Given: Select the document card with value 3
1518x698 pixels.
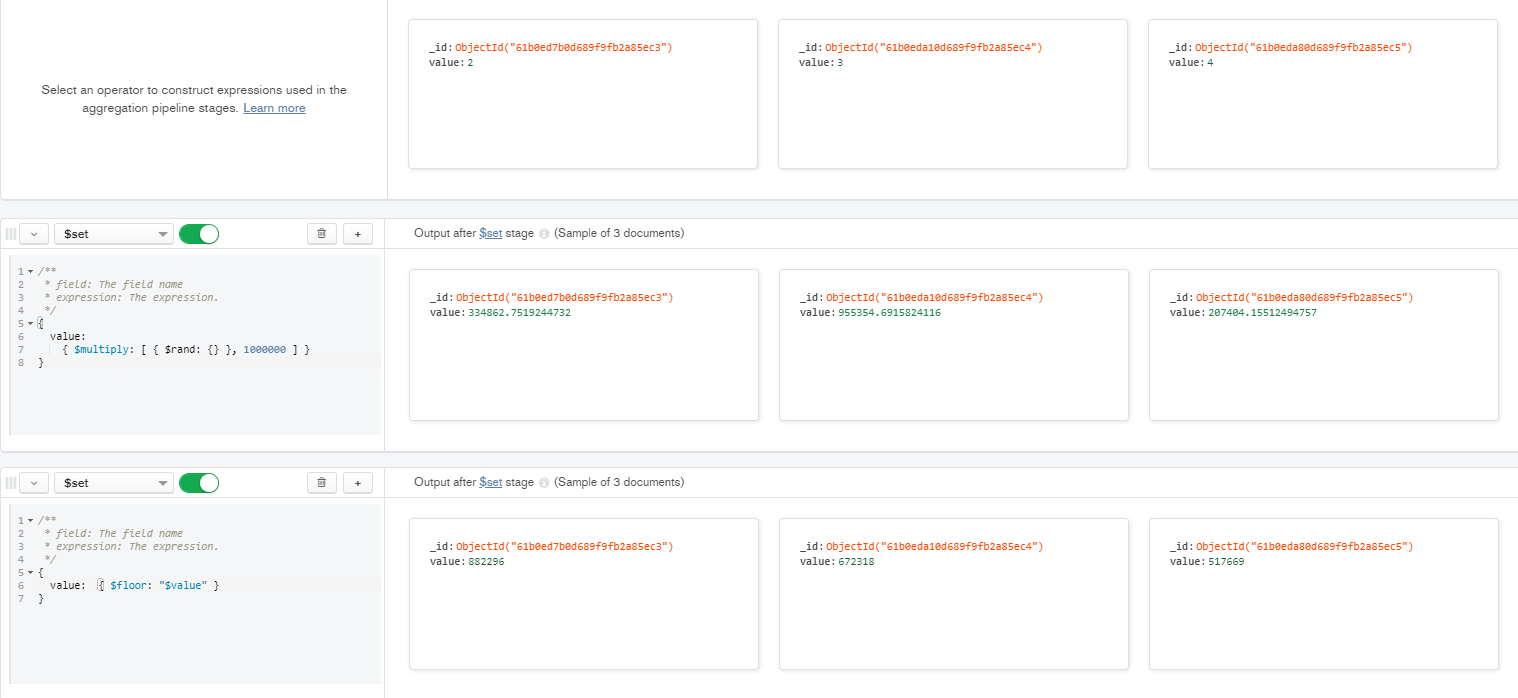Looking at the screenshot, I should pyautogui.click(x=953, y=94).
